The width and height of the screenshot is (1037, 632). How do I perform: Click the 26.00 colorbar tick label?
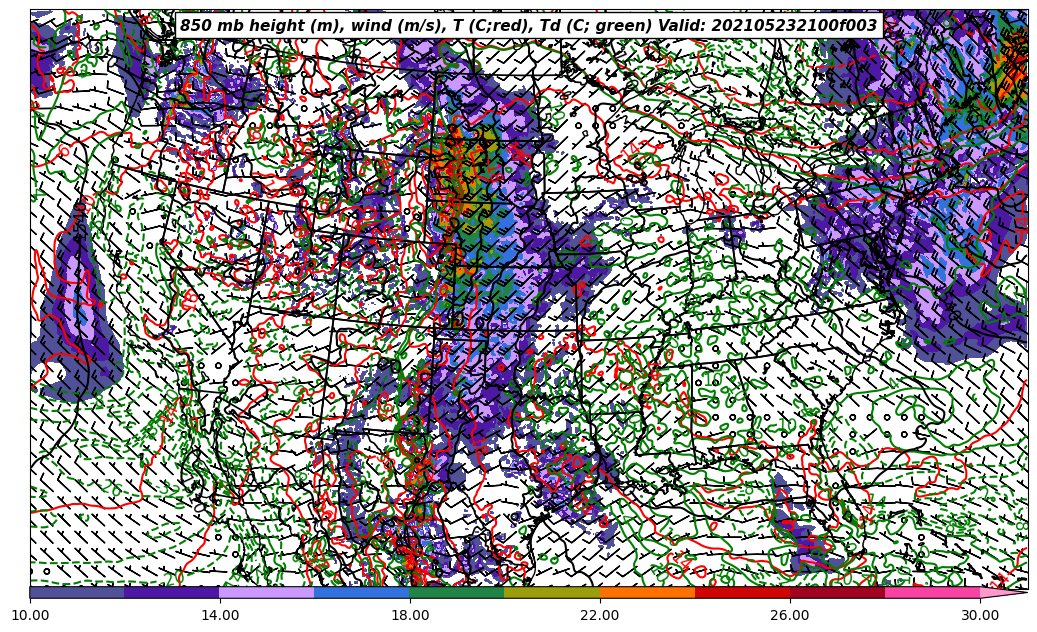(790, 615)
